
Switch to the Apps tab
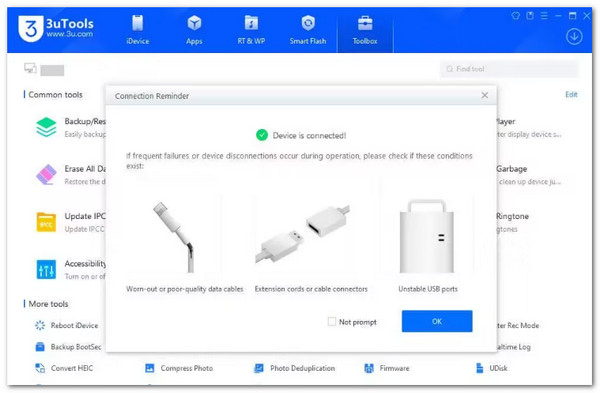coord(194,30)
